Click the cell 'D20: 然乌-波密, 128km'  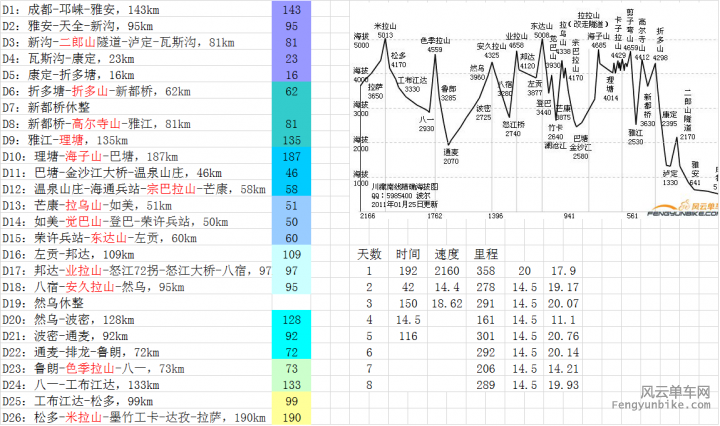click(136, 319)
